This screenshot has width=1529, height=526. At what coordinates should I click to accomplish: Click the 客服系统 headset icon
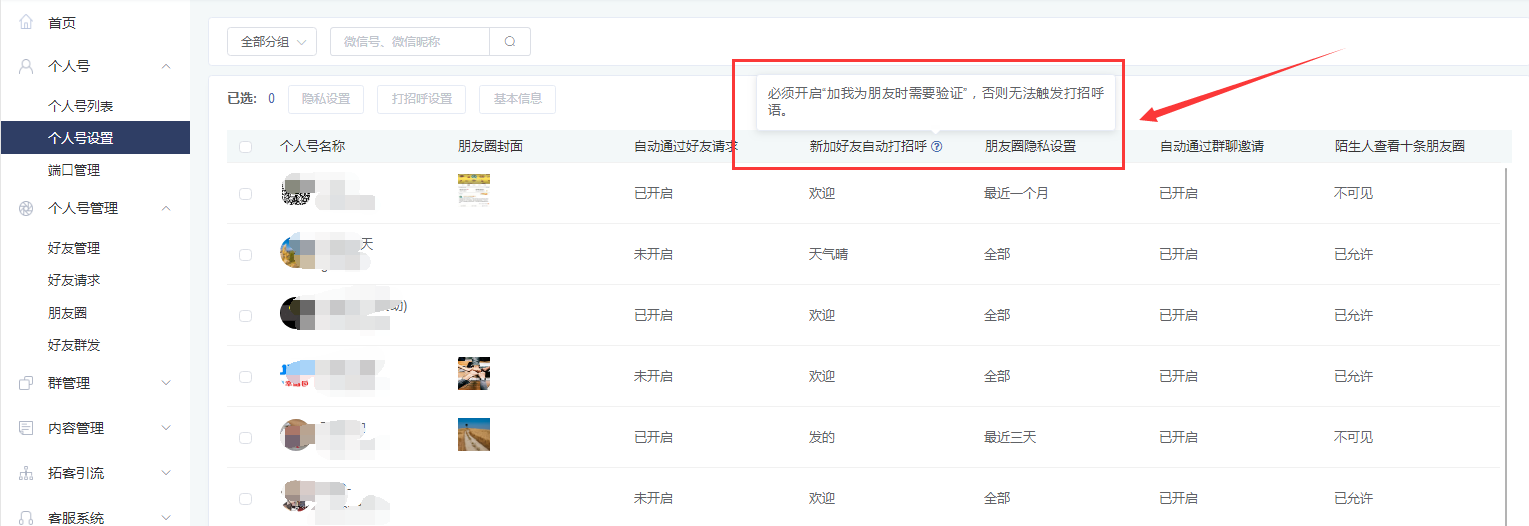(26, 518)
